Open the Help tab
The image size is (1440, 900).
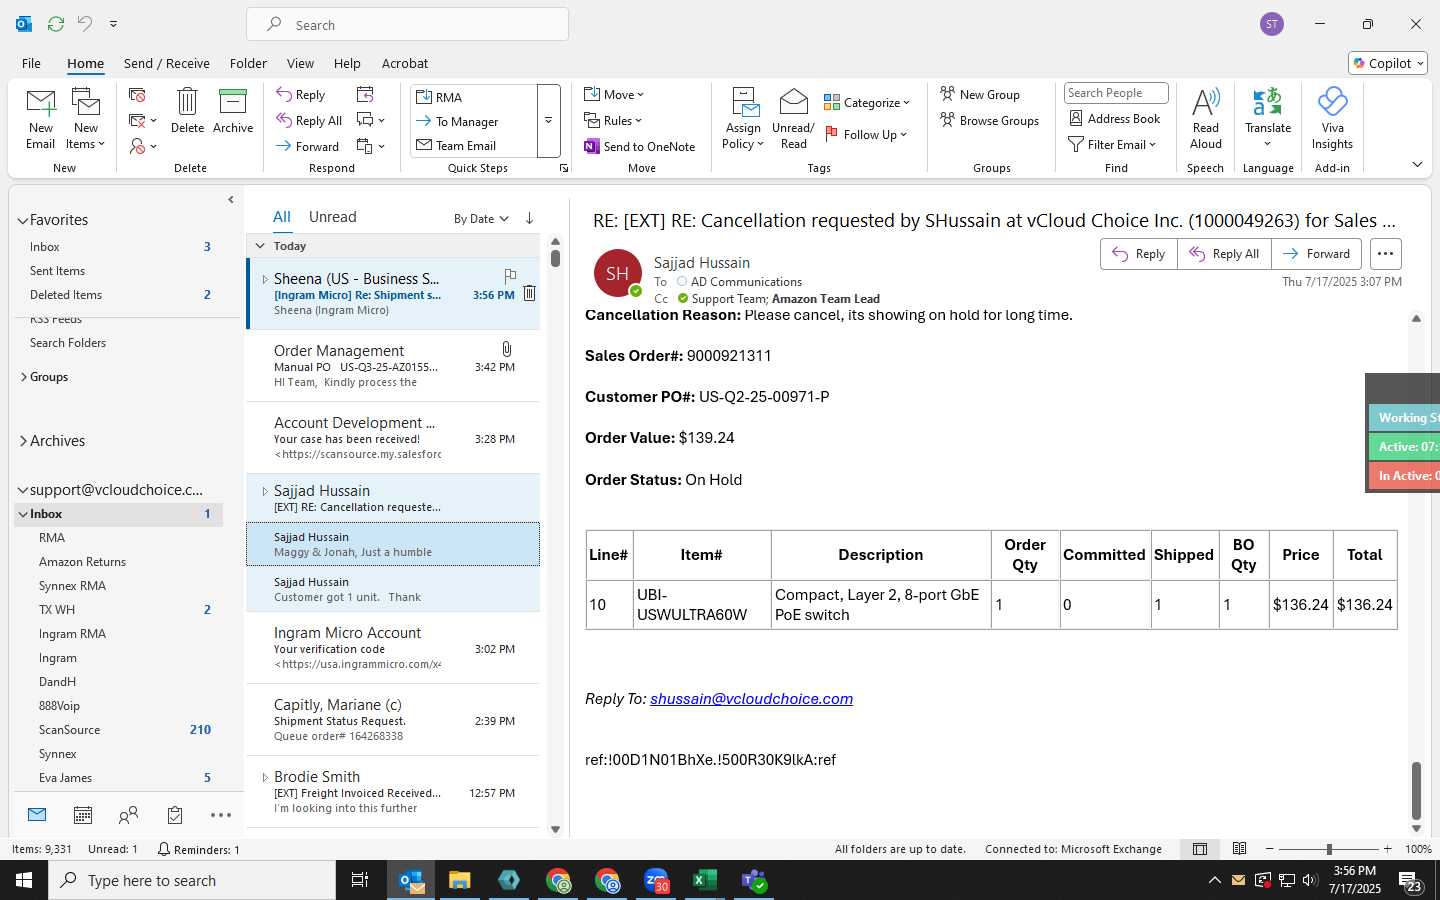coord(347,63)
